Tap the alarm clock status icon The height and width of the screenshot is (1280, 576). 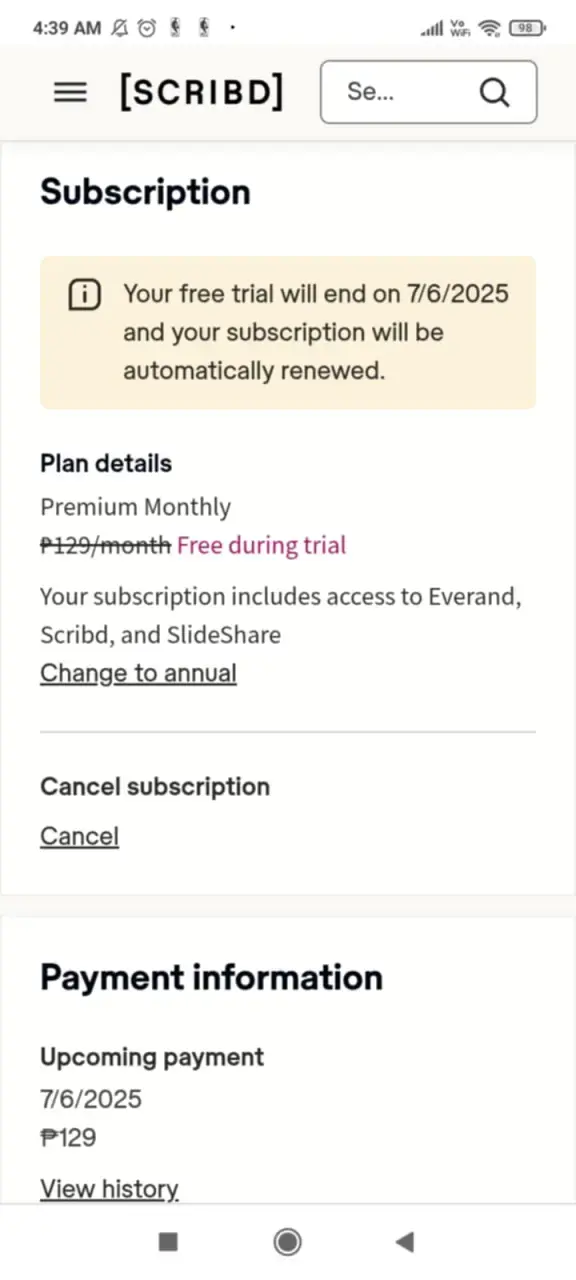coord(147,28)
